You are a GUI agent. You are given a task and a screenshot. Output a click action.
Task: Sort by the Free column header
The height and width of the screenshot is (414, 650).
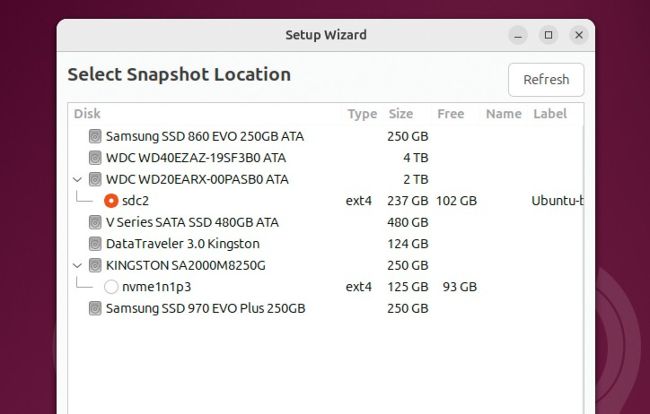tap(450, 114)
